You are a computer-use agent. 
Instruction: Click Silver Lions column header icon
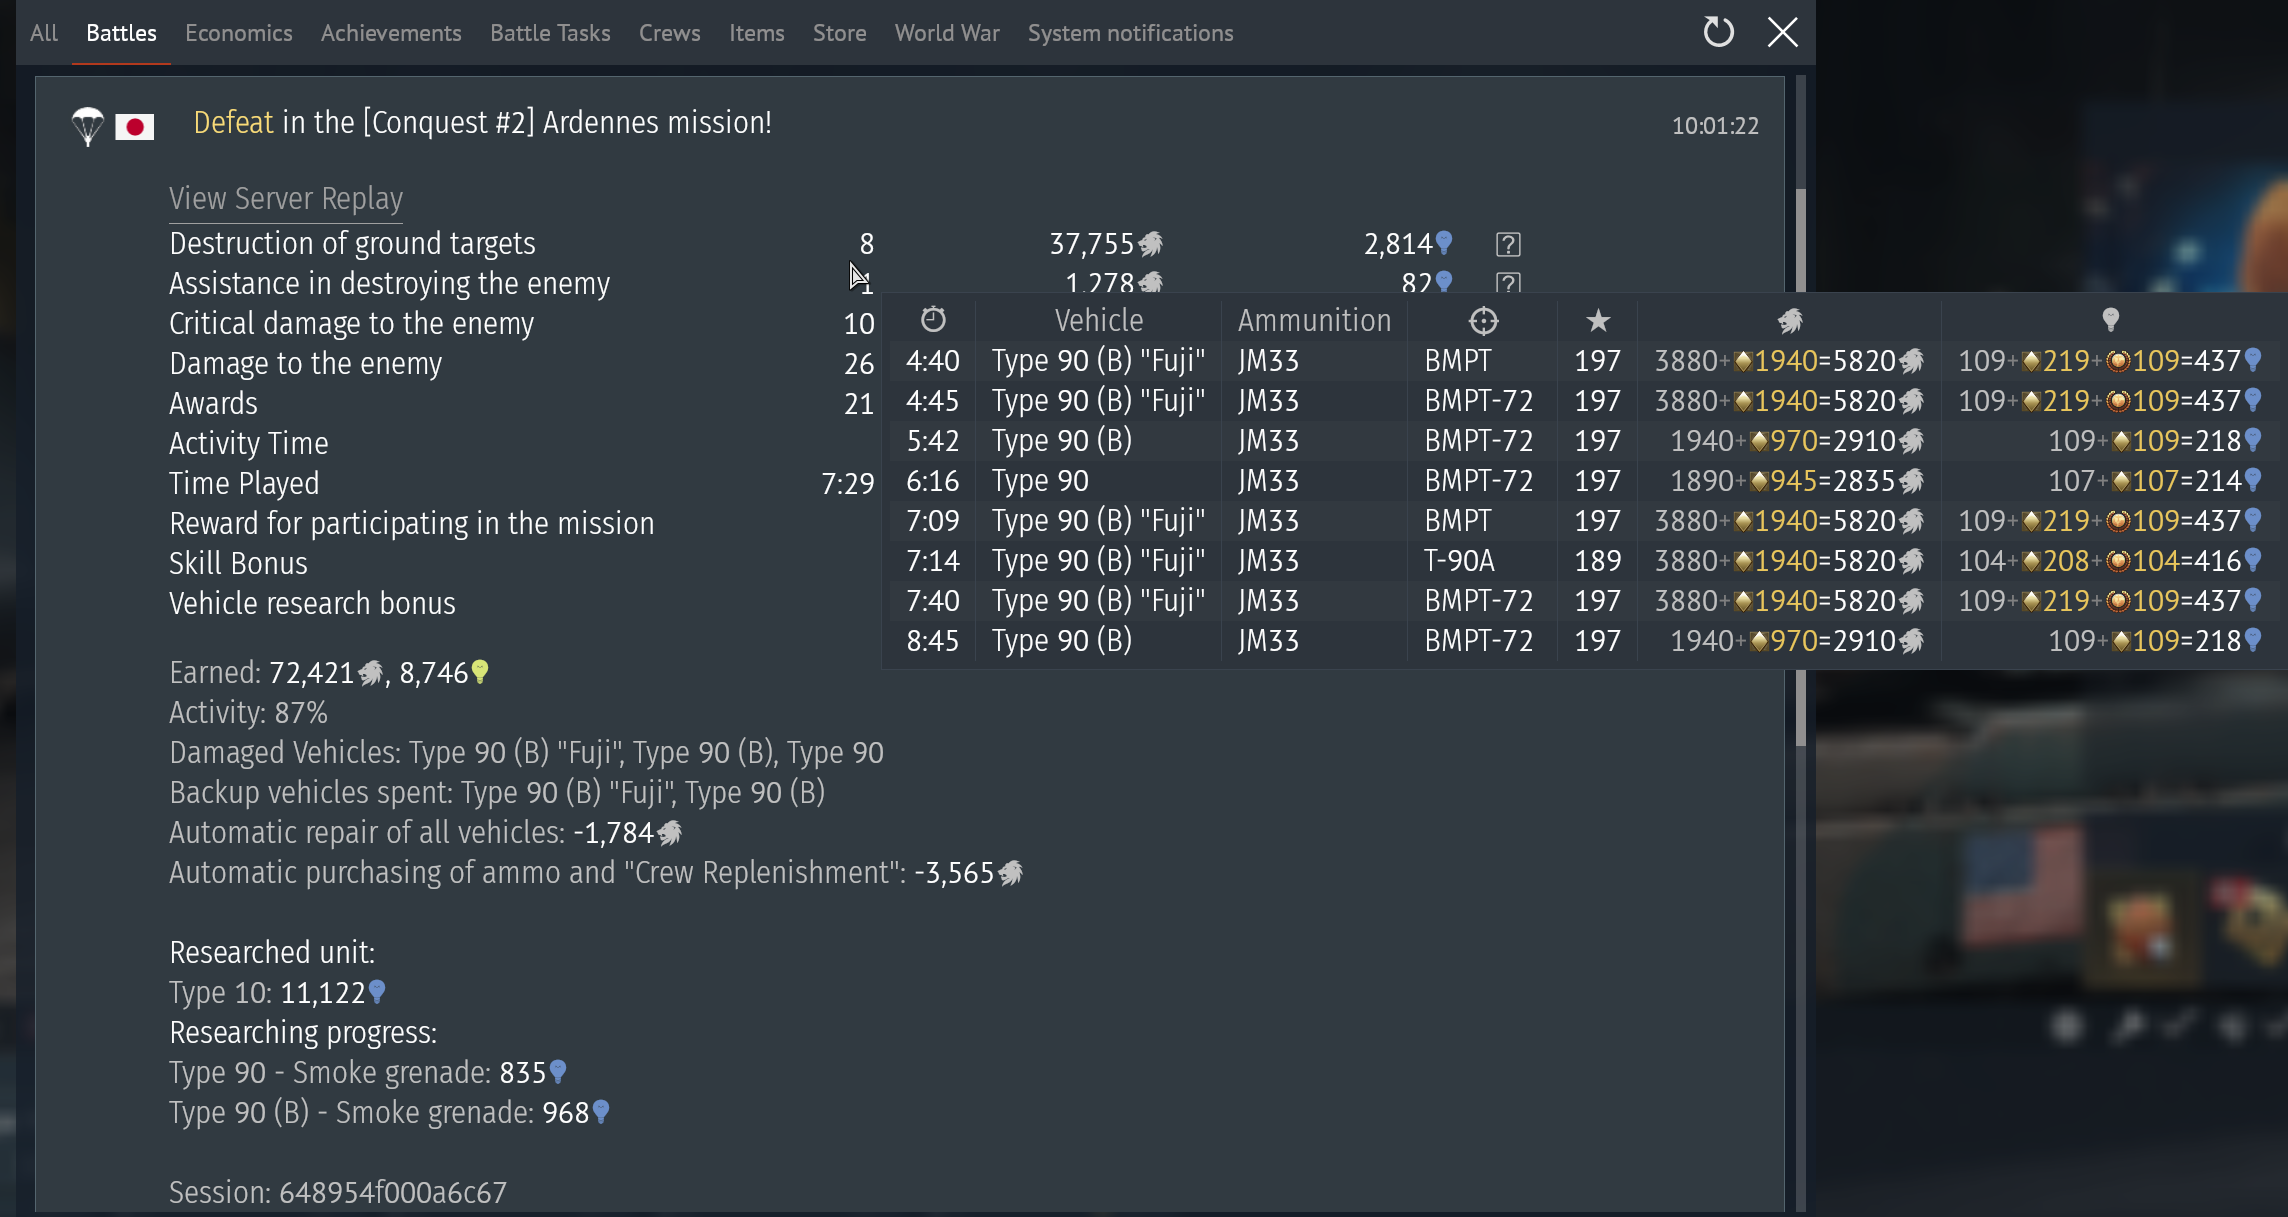(x=1789, y=321)
